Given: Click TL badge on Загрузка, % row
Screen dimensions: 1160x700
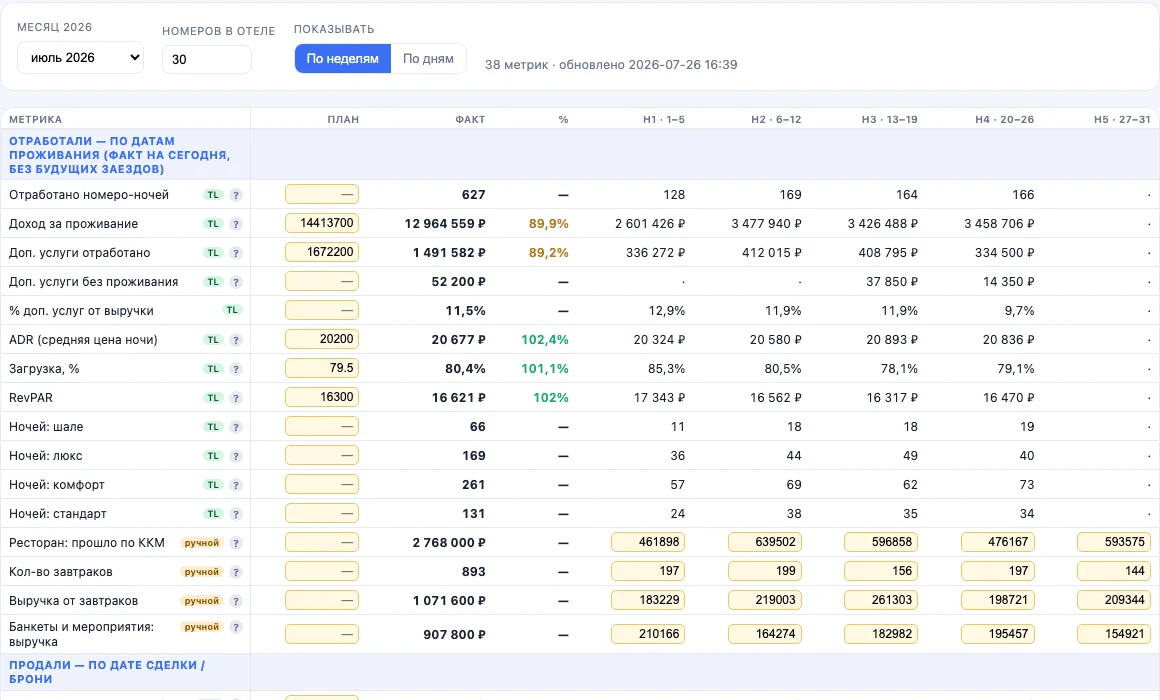Looking at the screenshot, I should (213, 368).
